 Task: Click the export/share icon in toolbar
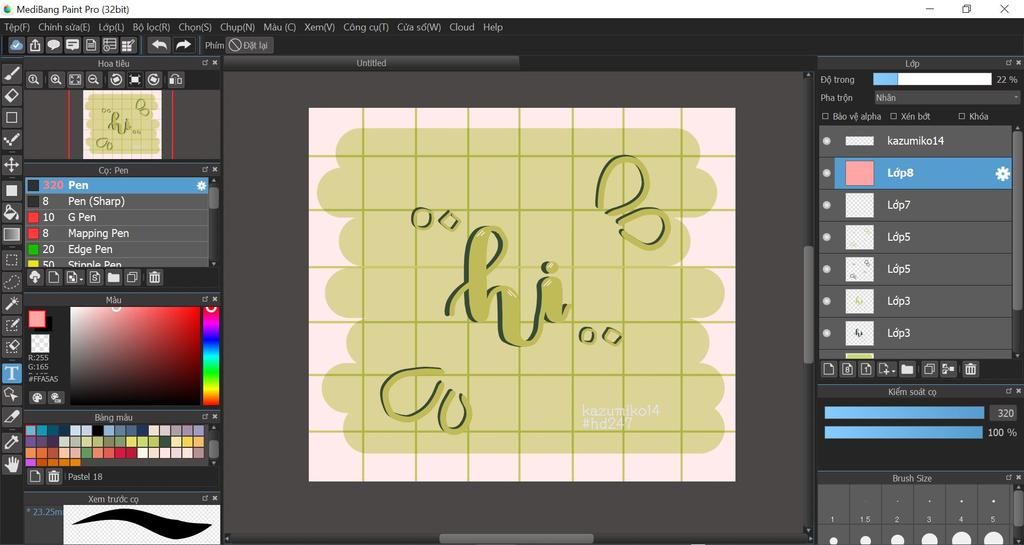(x=35, y=45)
